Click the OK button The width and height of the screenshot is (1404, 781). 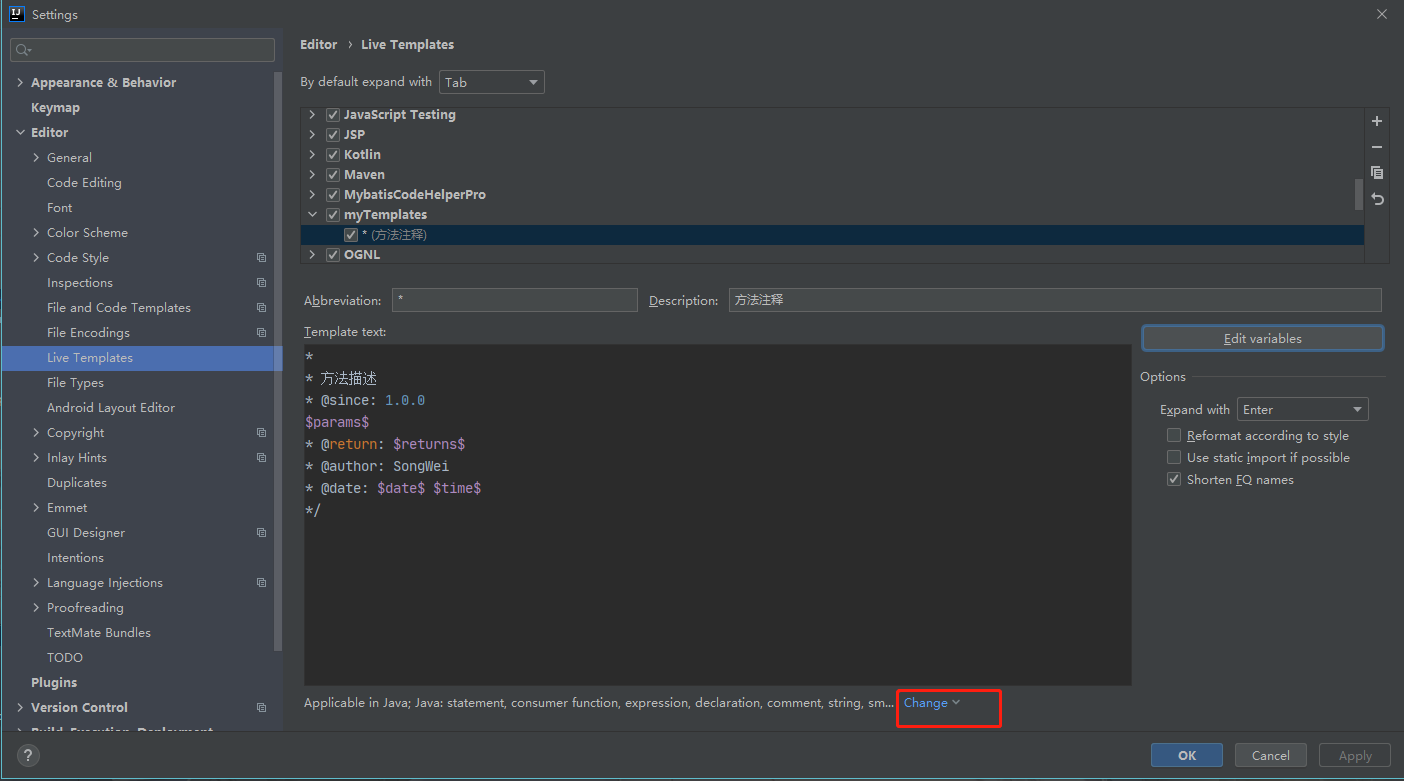tap(1187, 755)
